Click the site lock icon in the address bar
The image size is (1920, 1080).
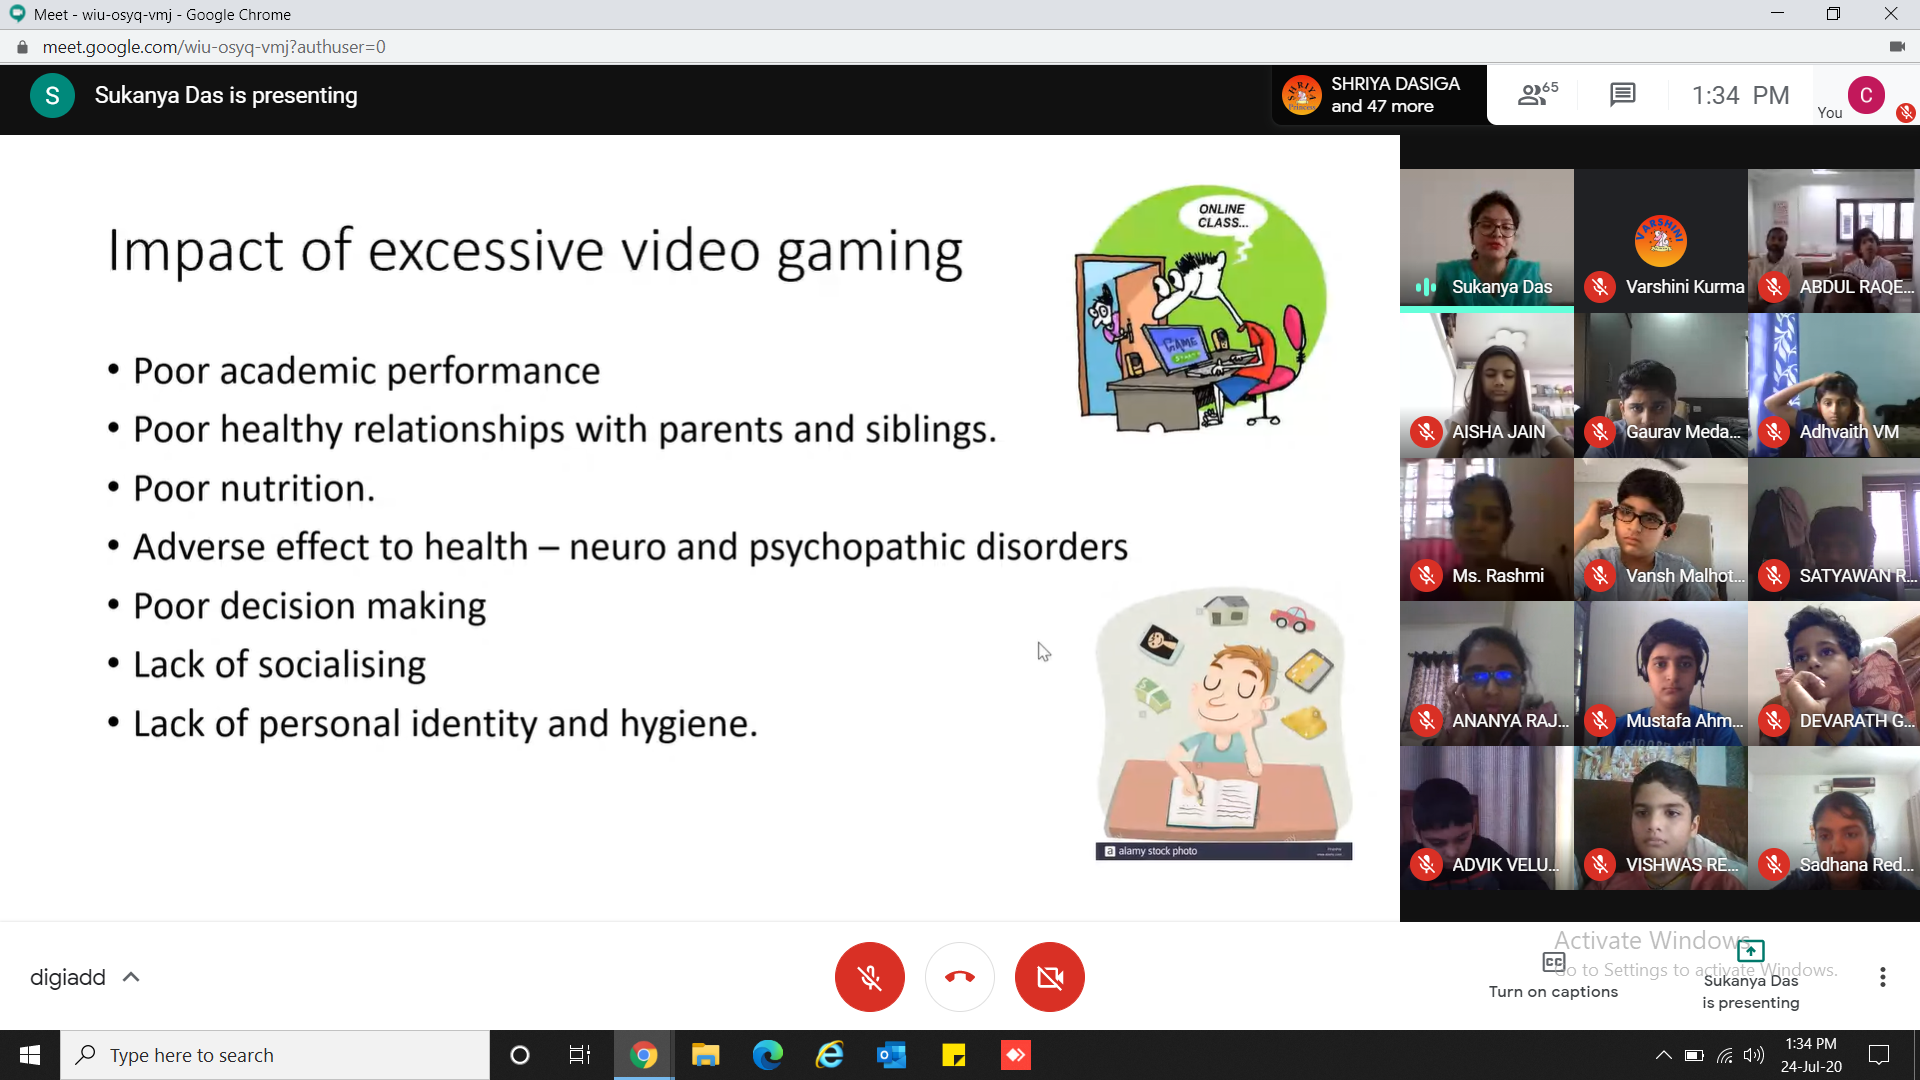(22, 47)
